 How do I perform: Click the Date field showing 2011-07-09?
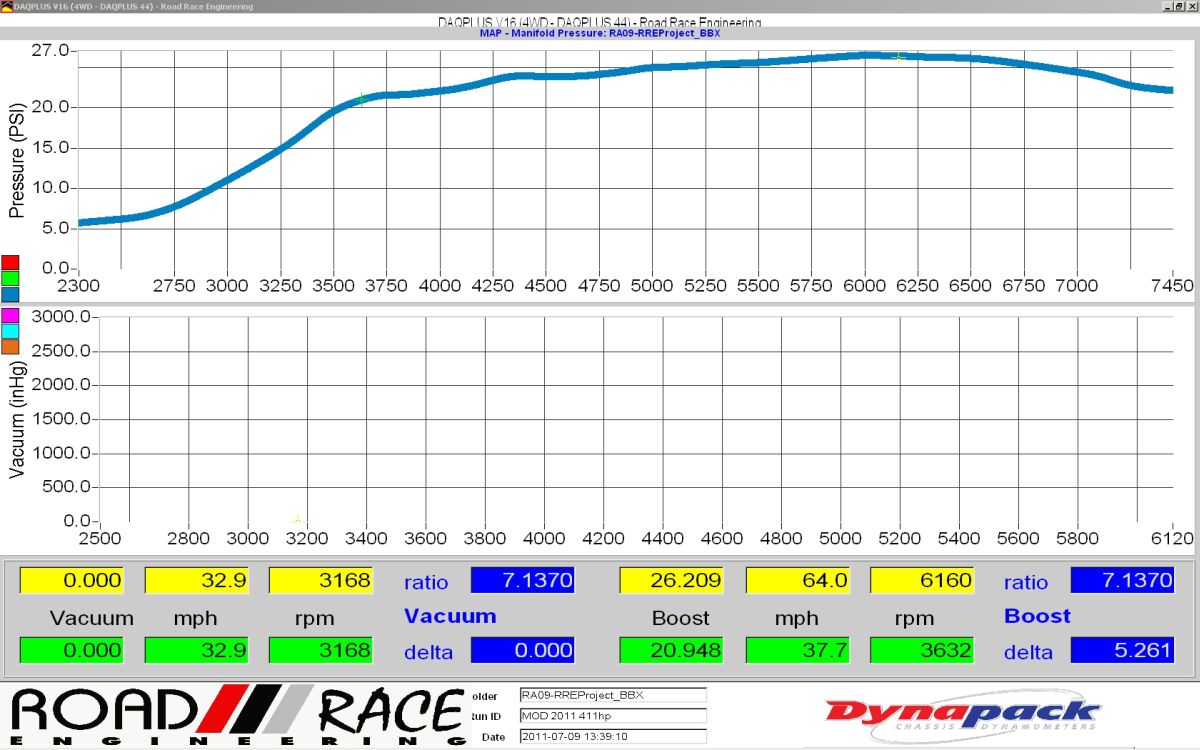(x=612, y=736)
